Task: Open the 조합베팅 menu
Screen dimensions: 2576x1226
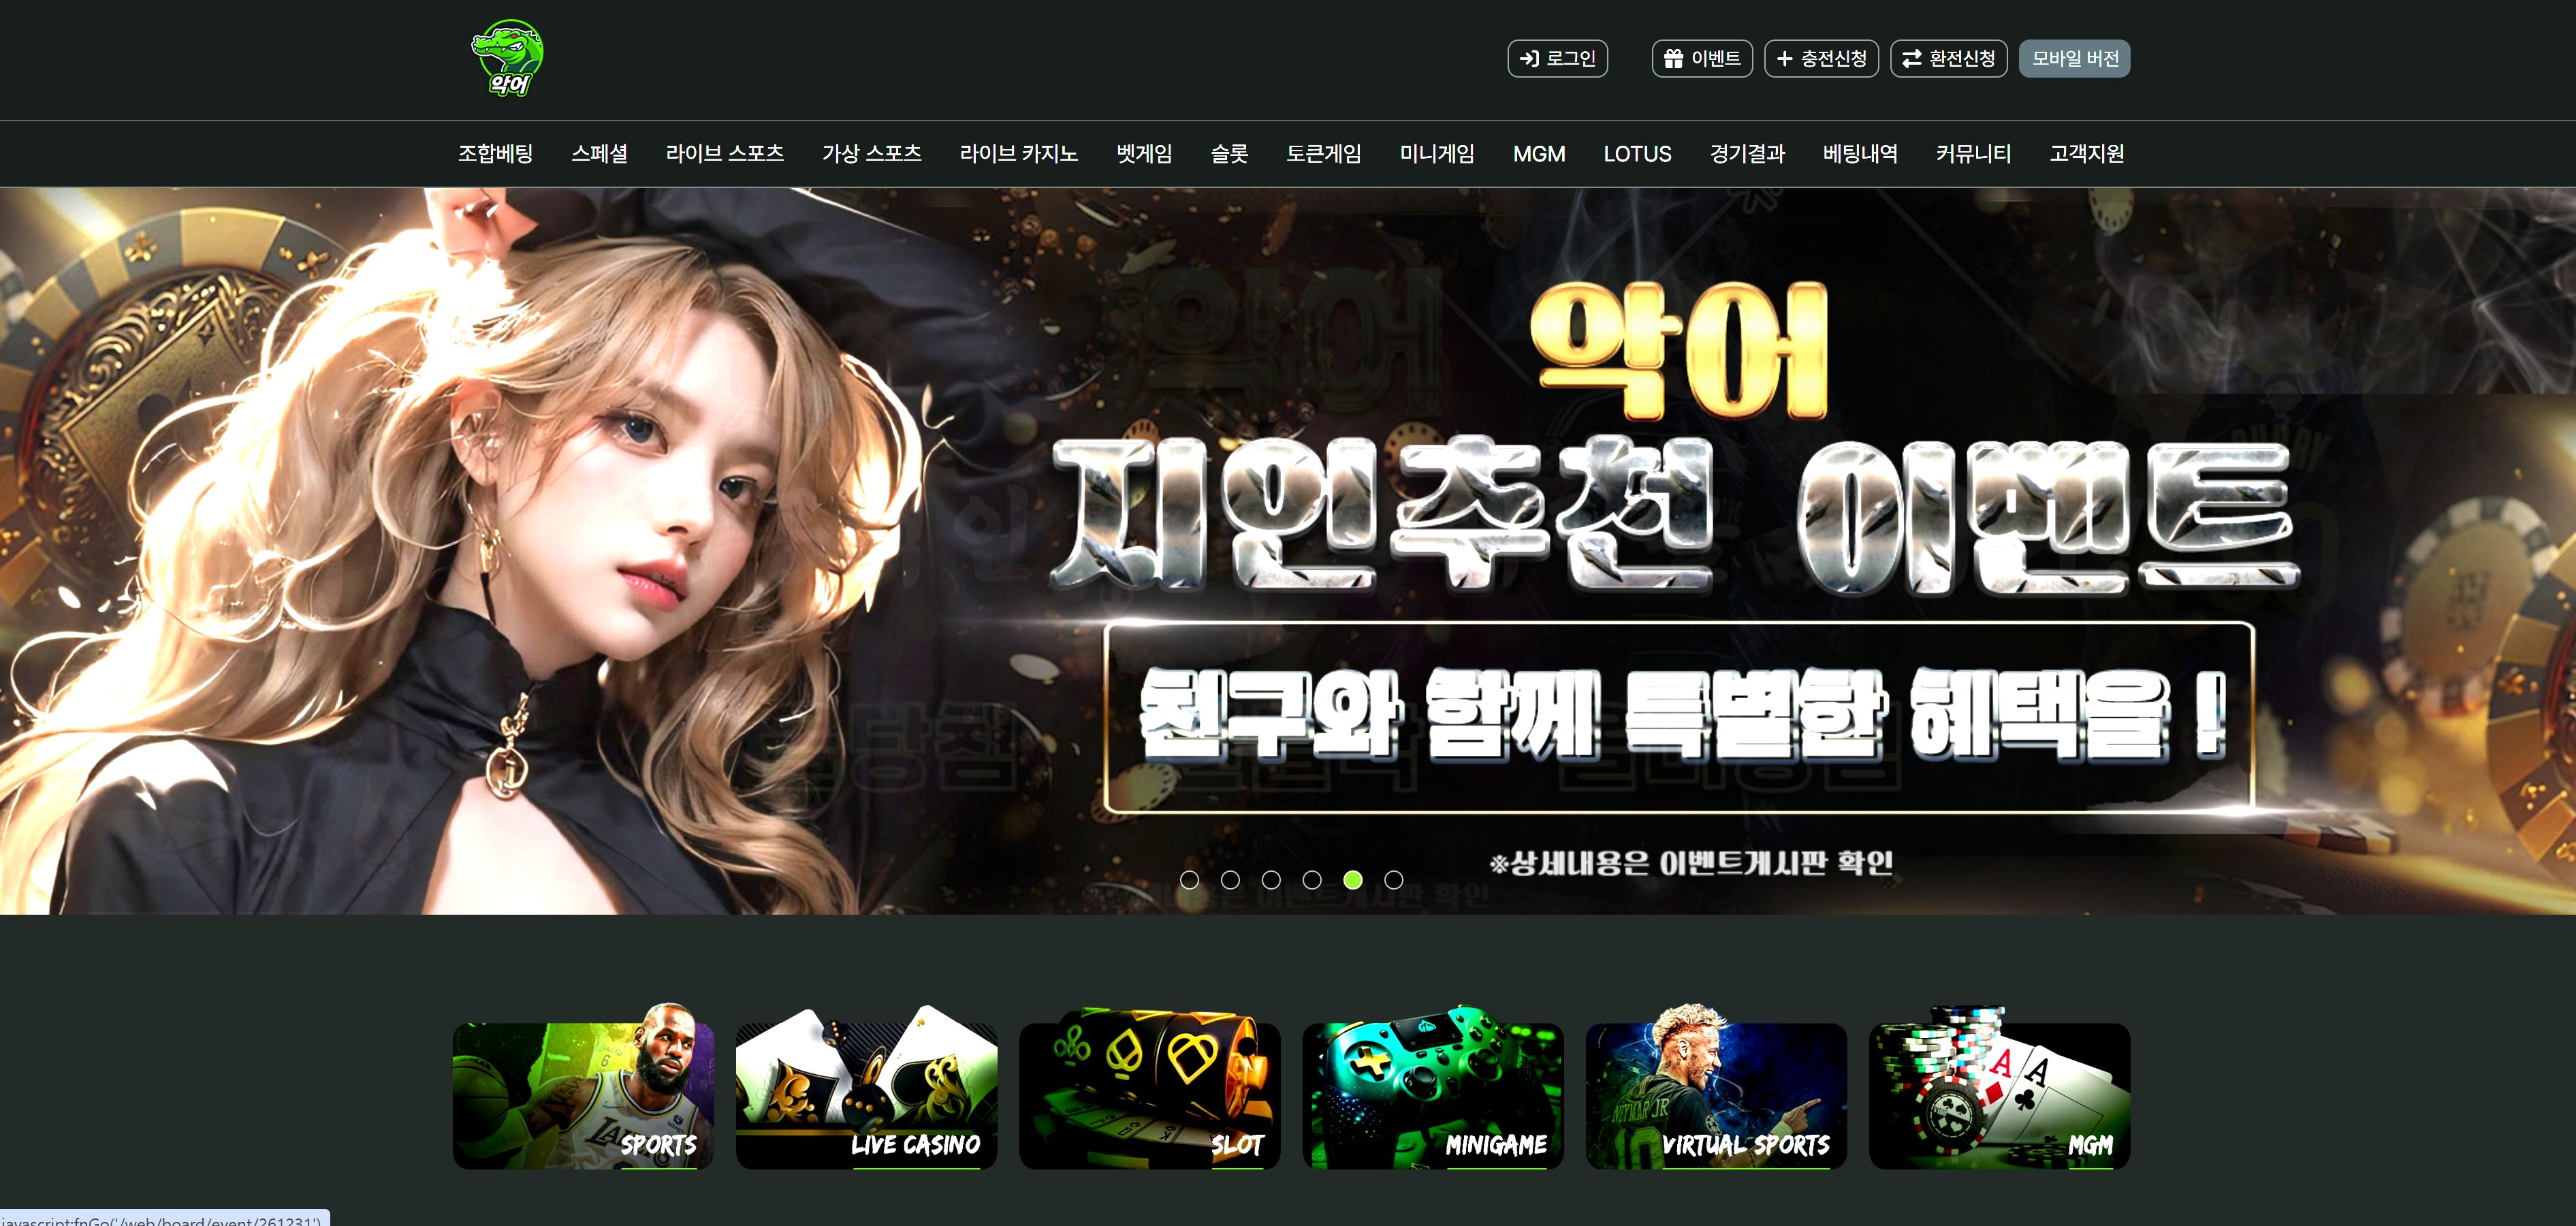Action: tap(495, 154)
